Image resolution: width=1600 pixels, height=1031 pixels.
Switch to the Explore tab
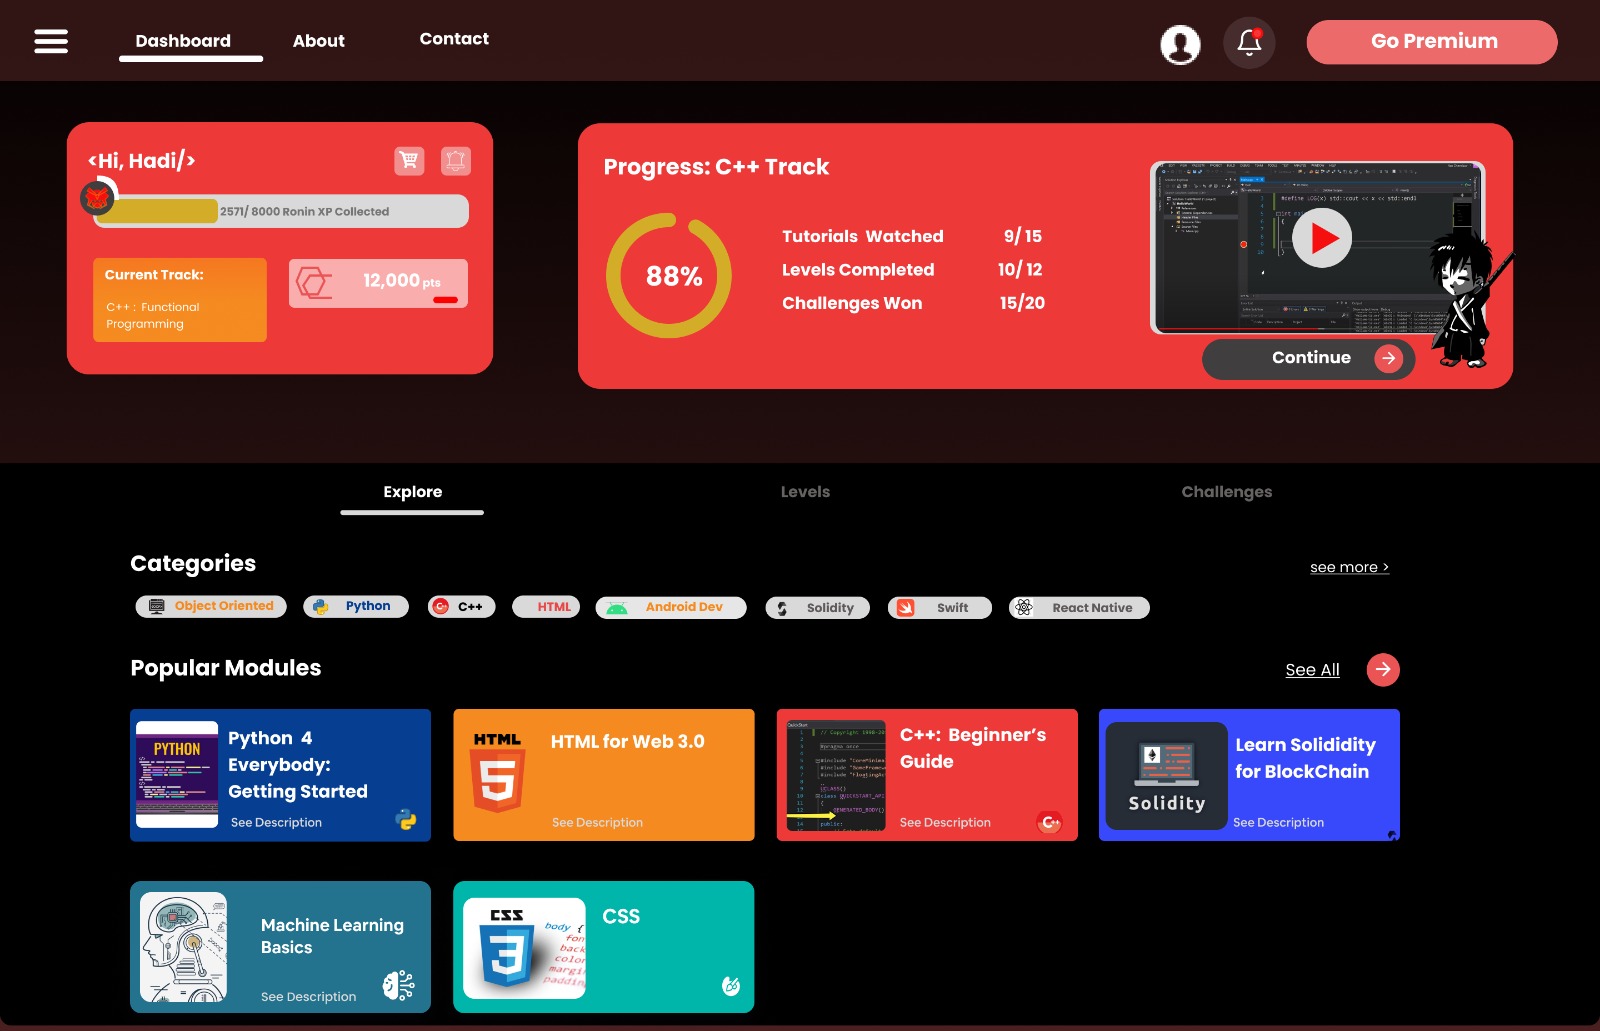click(412, 492)
